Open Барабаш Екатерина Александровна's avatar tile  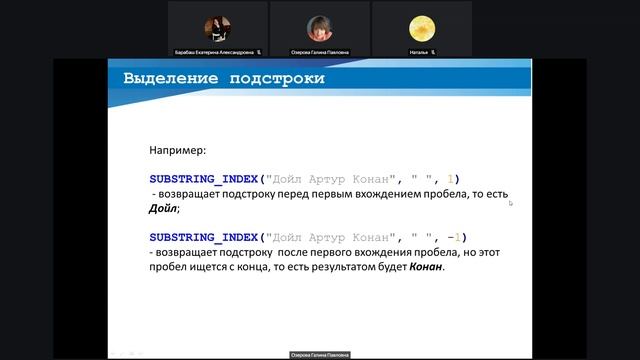coord(218,29)
